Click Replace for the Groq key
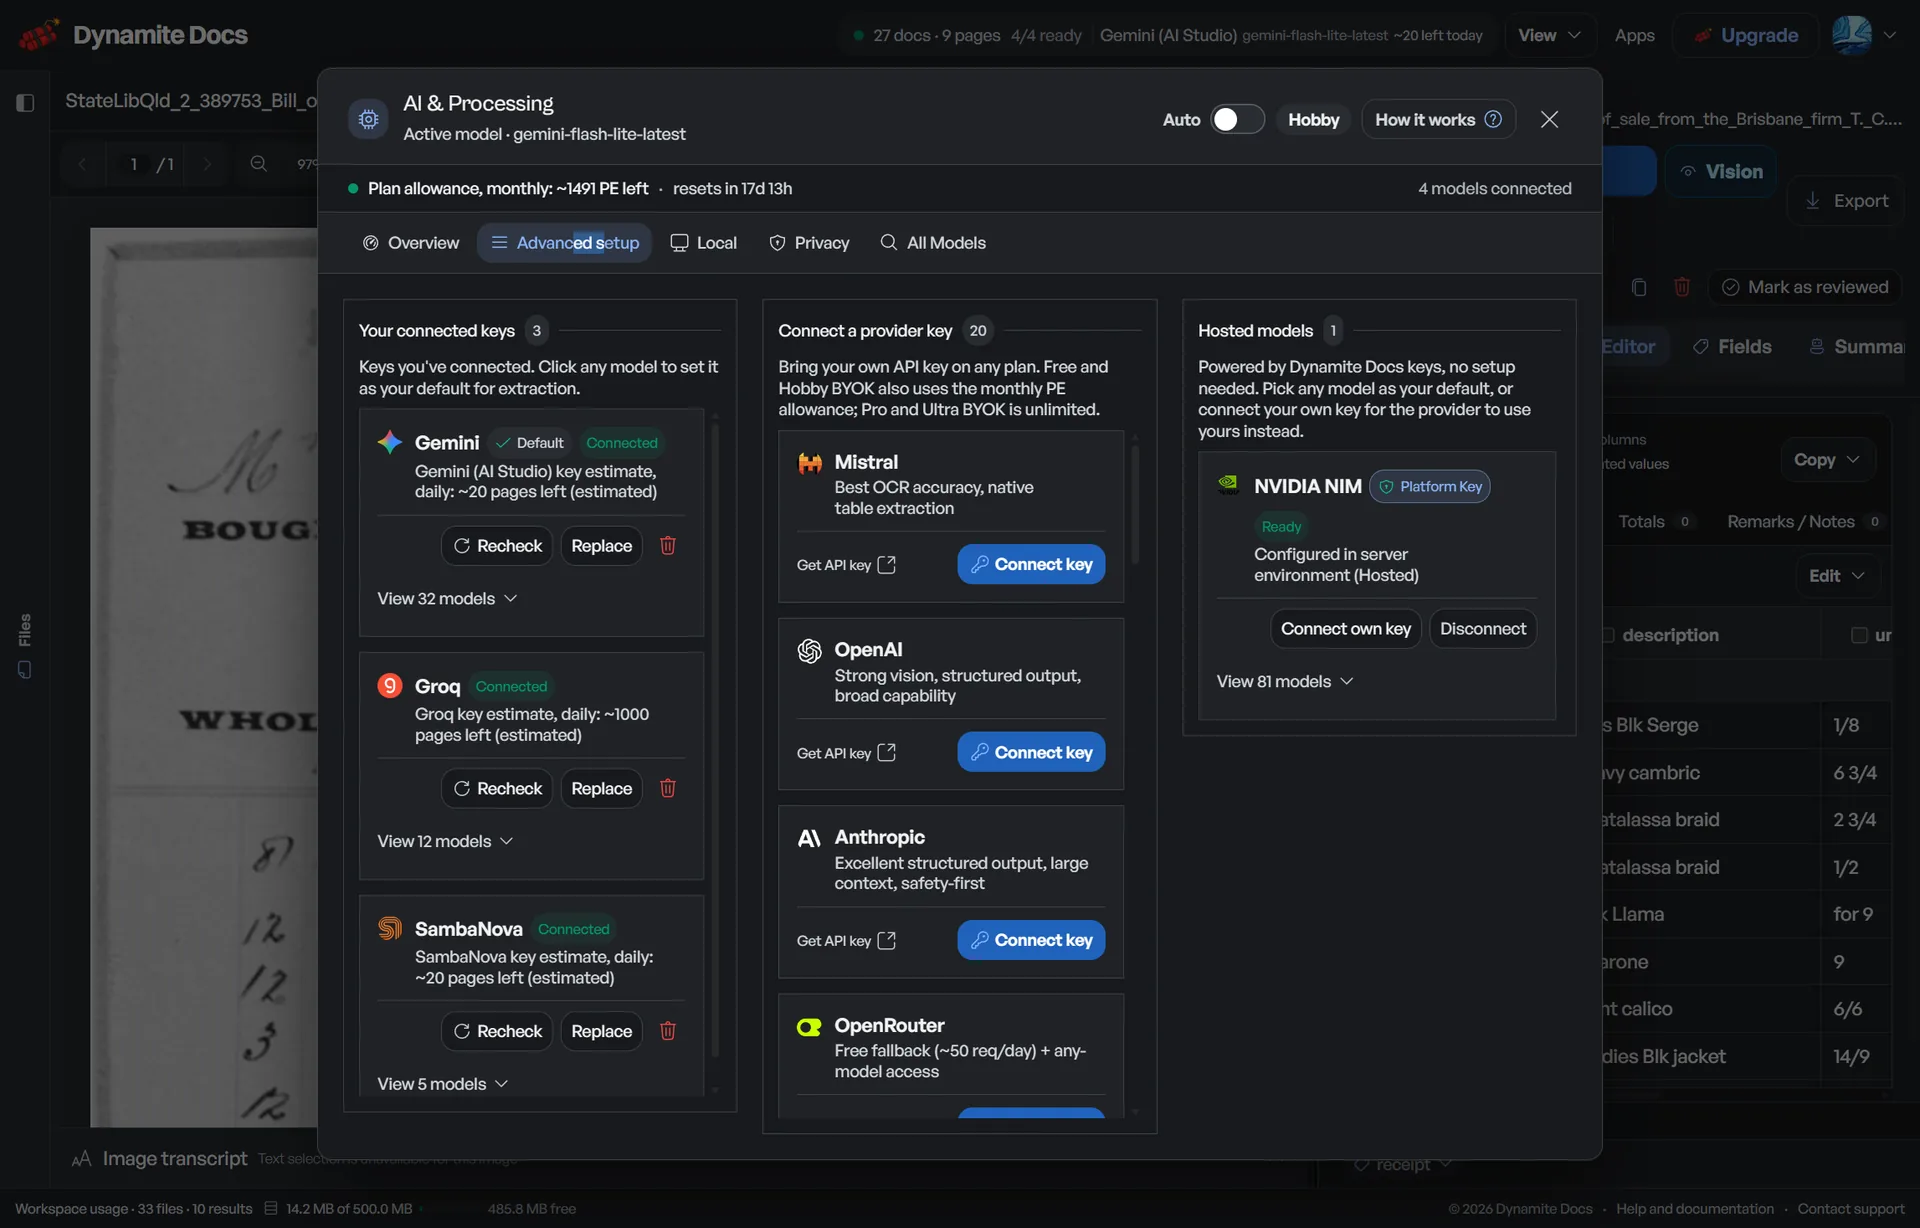The height and width of the screenshot is (1228, 1920). (x=601, y=789)
